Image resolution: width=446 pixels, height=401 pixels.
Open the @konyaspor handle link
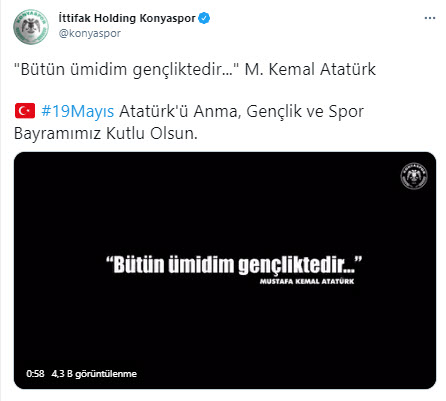(x=90, y=33)
